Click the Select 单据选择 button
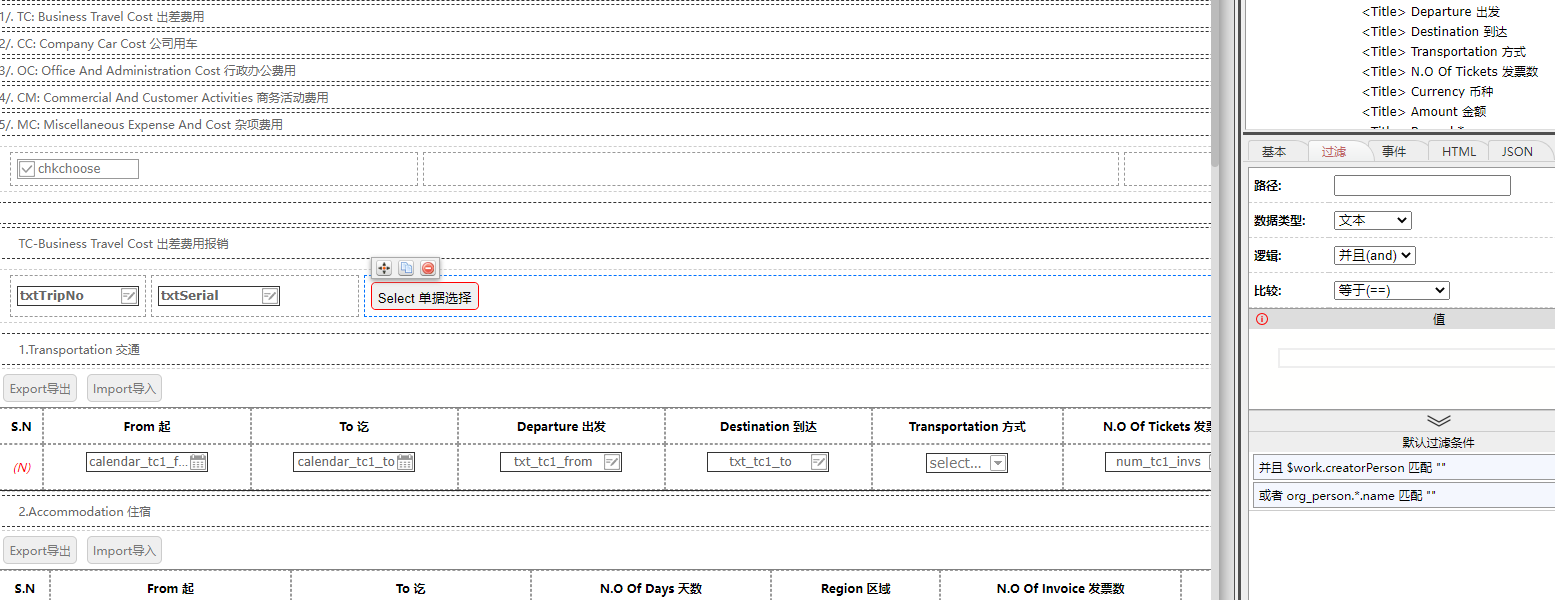Screen dimensions: 1555x600 point(425,297)
